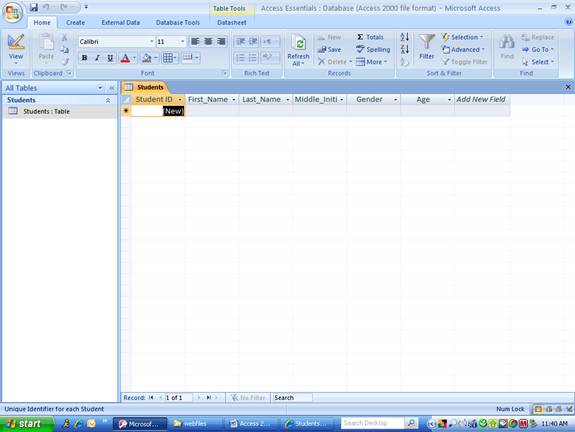Click the Office button logo

tap(13, 13)
